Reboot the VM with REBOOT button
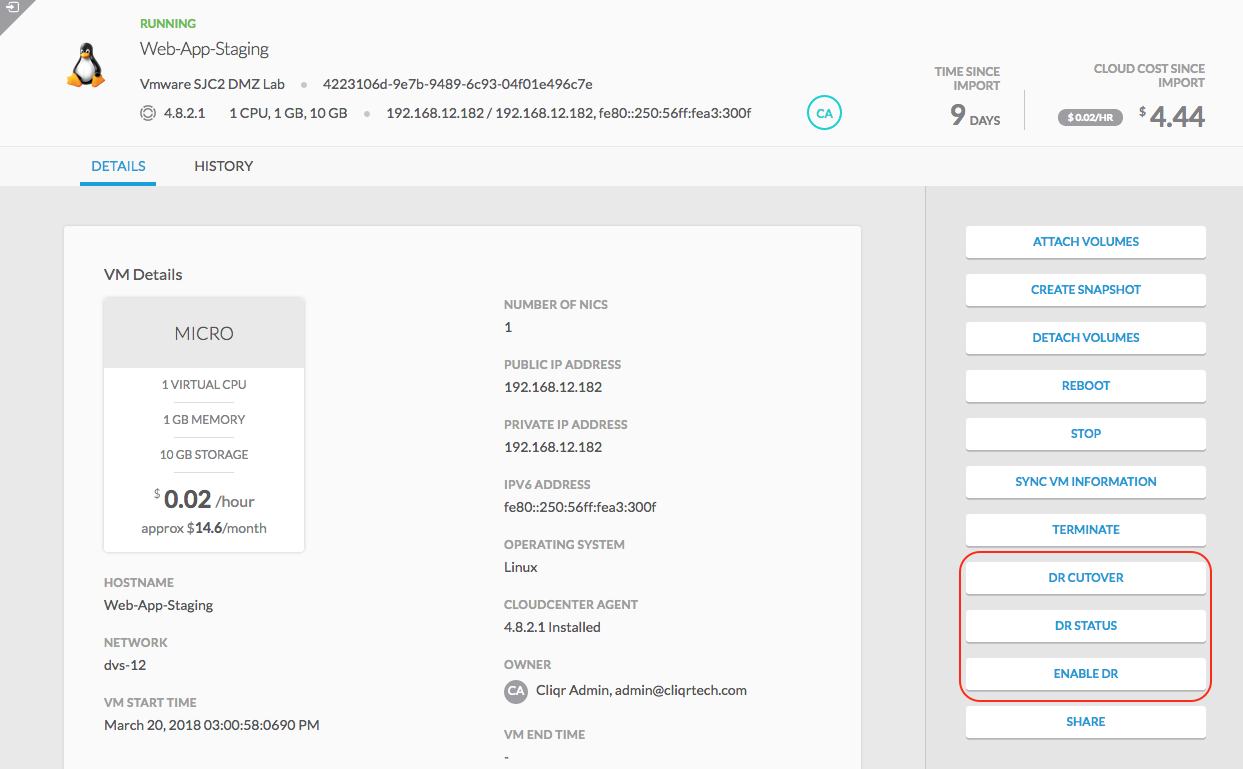The image size is (1243, 769). pyautogui.click(x=1086, y=386)
